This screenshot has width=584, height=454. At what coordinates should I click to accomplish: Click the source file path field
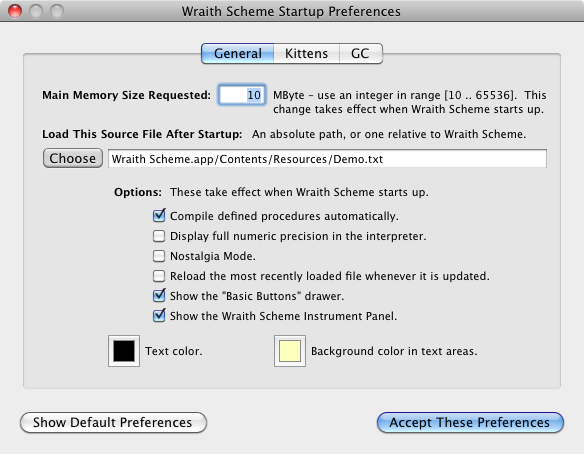(327, 159)
